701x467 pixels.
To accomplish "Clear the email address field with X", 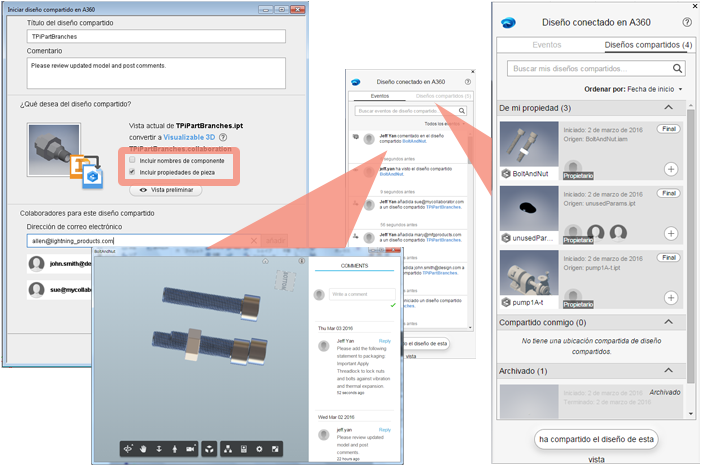I will [x=254, y=241].
